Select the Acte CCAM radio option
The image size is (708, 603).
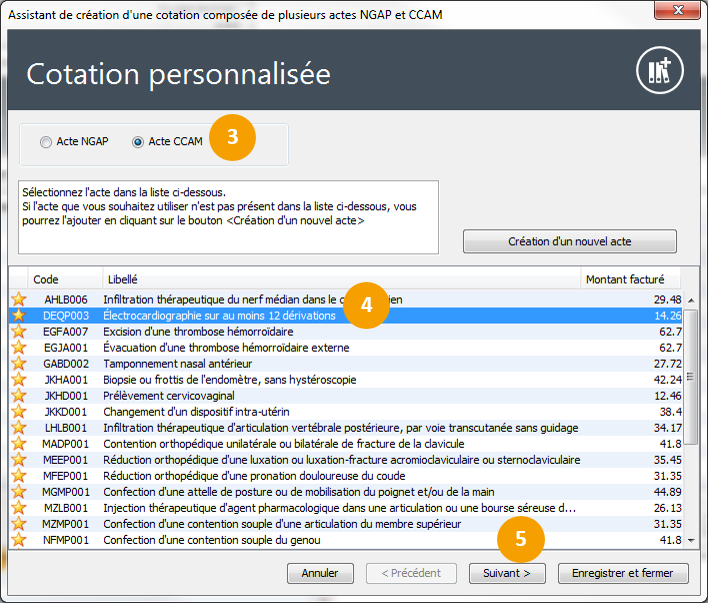138,142
